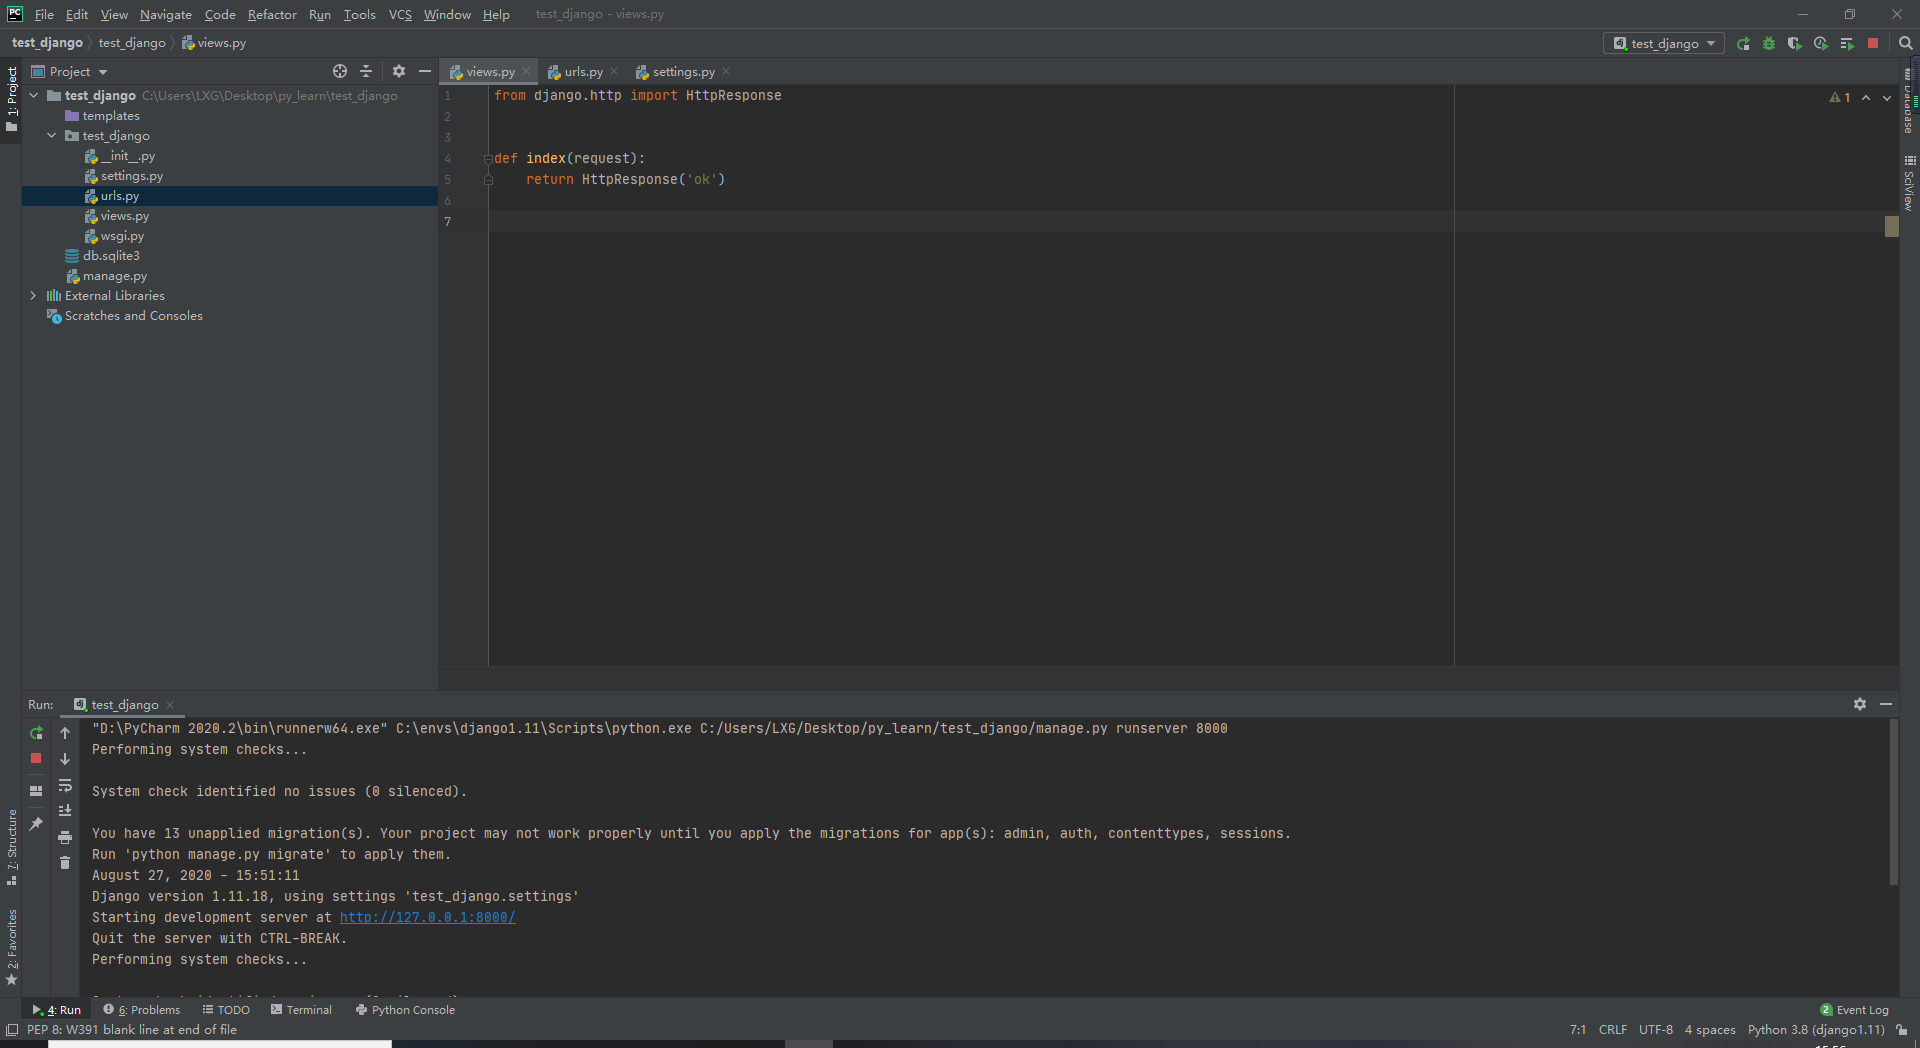Toggle soft-wrap in Run console
This screenshot has width=1920, height=1048.
tap(65, 785)
